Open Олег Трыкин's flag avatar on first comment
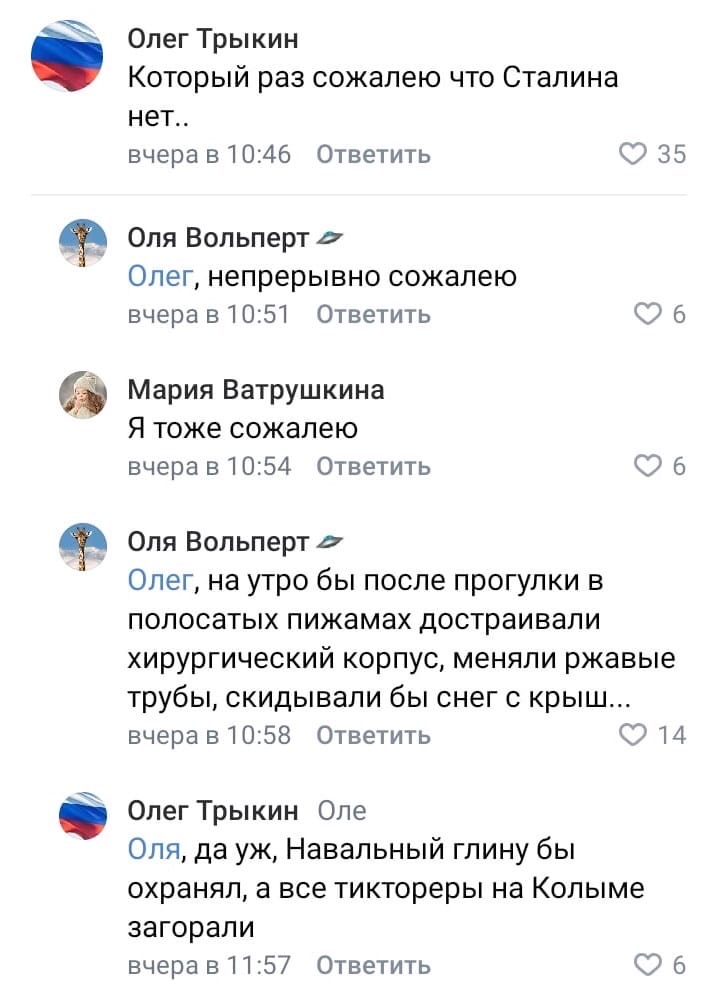This screenshot has height=987, width=718. (x=67, y=57)
